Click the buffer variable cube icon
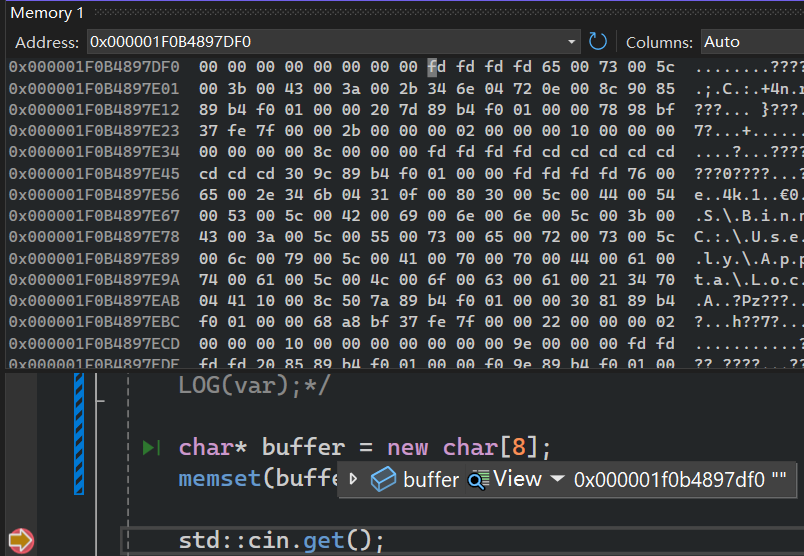 click(383, 480)
